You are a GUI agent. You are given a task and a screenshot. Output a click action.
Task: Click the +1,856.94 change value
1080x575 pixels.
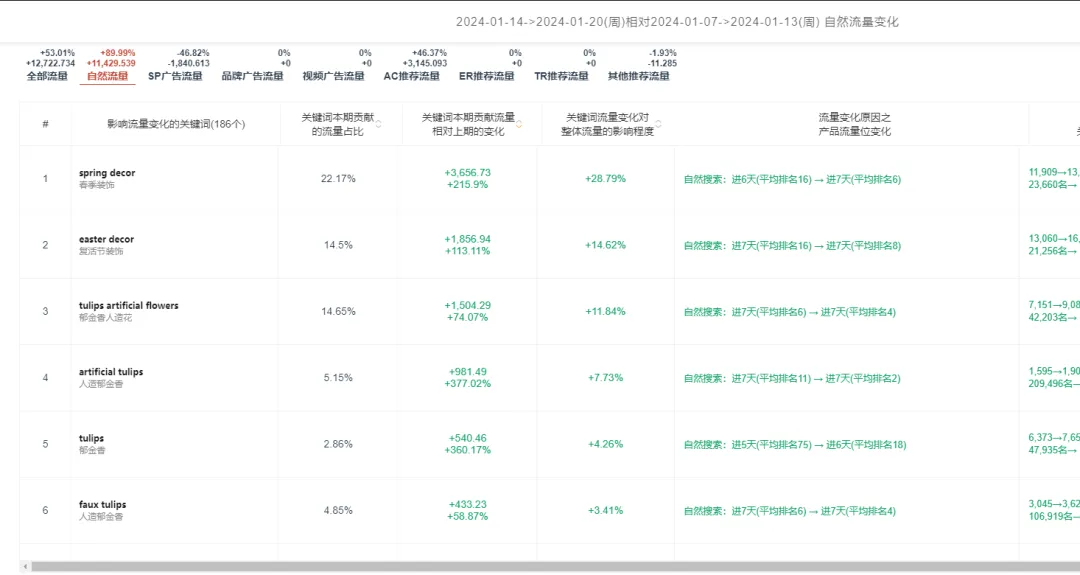(x=468, y=239)
